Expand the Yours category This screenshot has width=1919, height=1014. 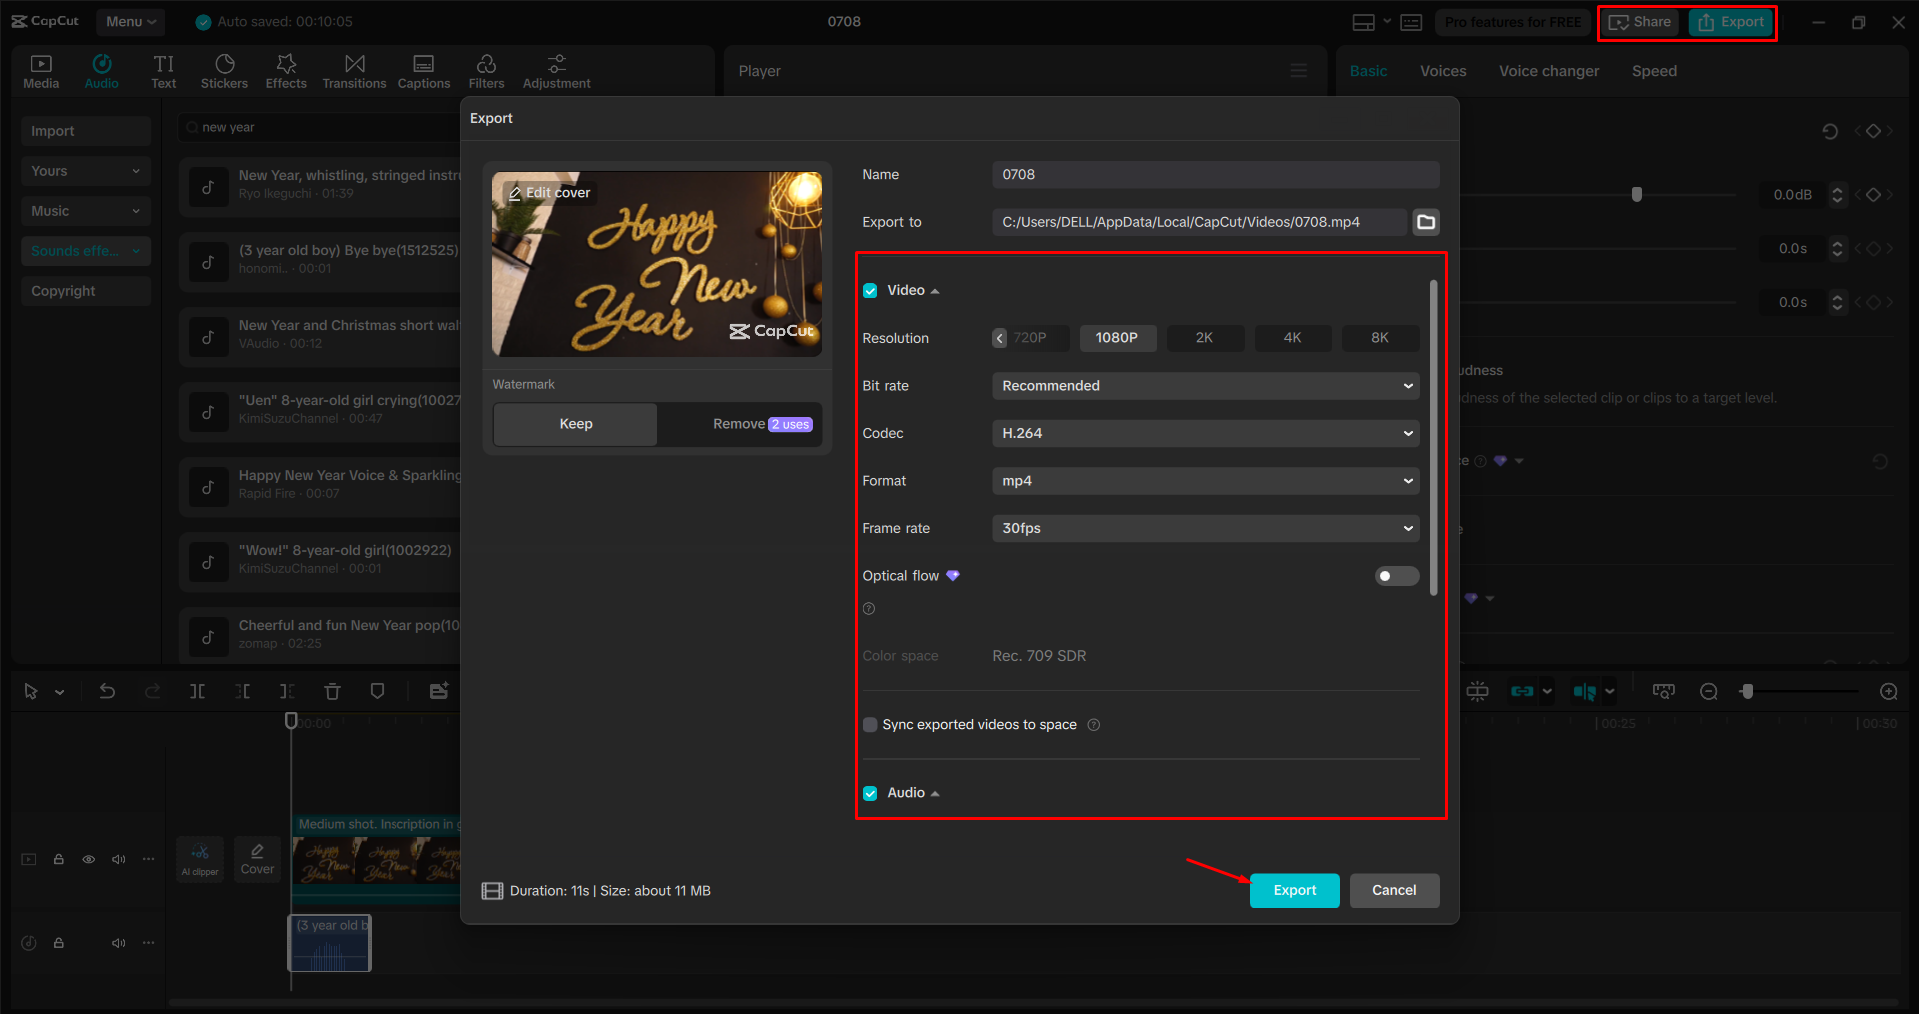click(x=86, y=171)
